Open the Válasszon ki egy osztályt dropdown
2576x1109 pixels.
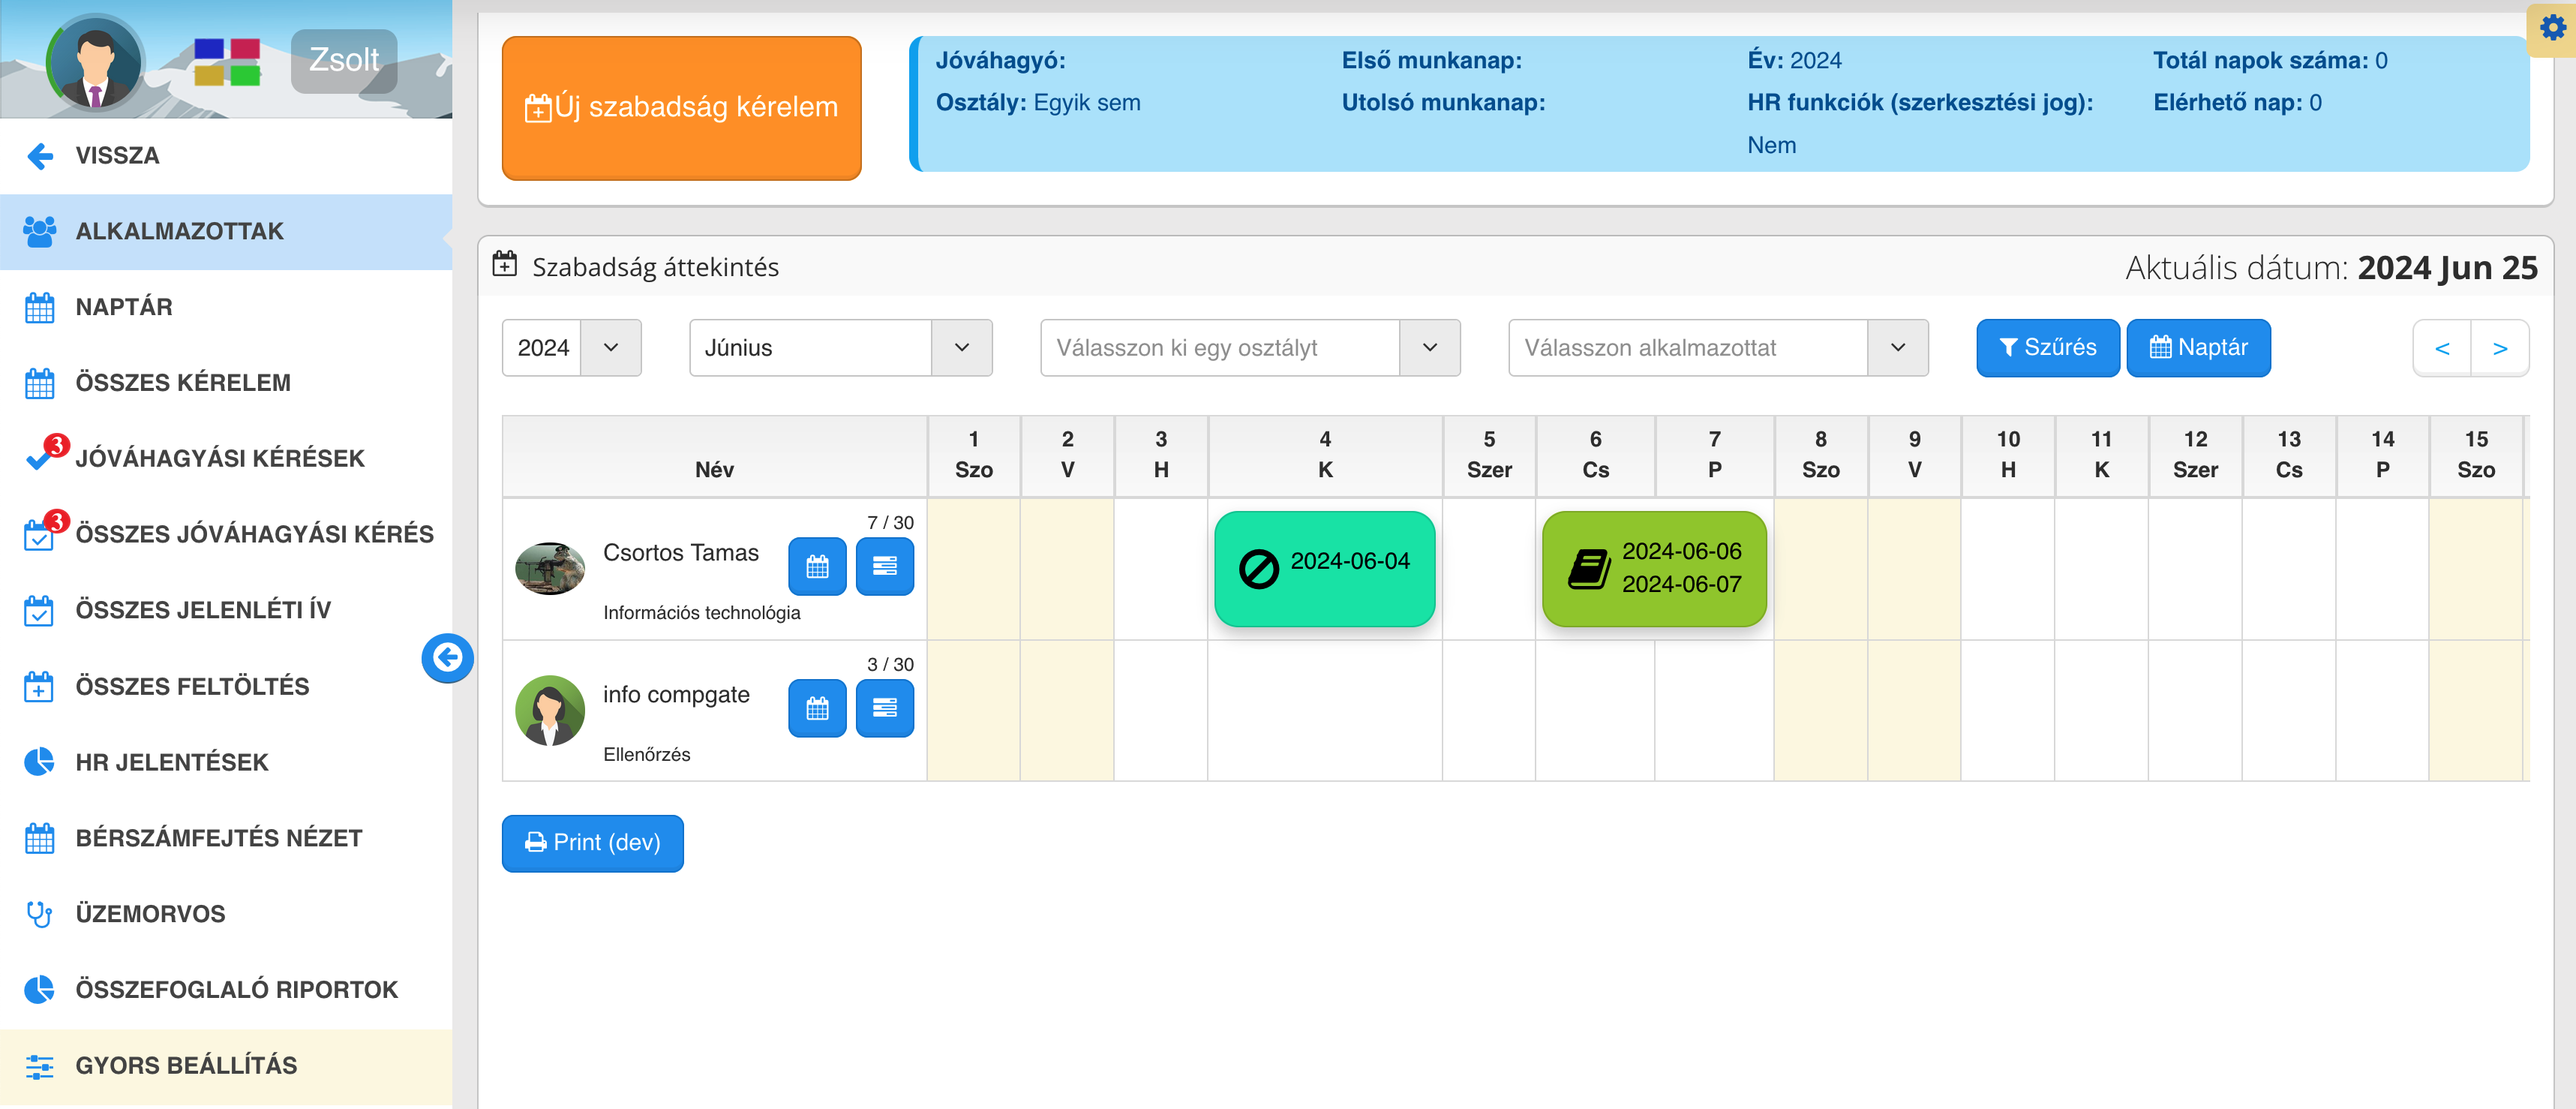click(1250, 348)
